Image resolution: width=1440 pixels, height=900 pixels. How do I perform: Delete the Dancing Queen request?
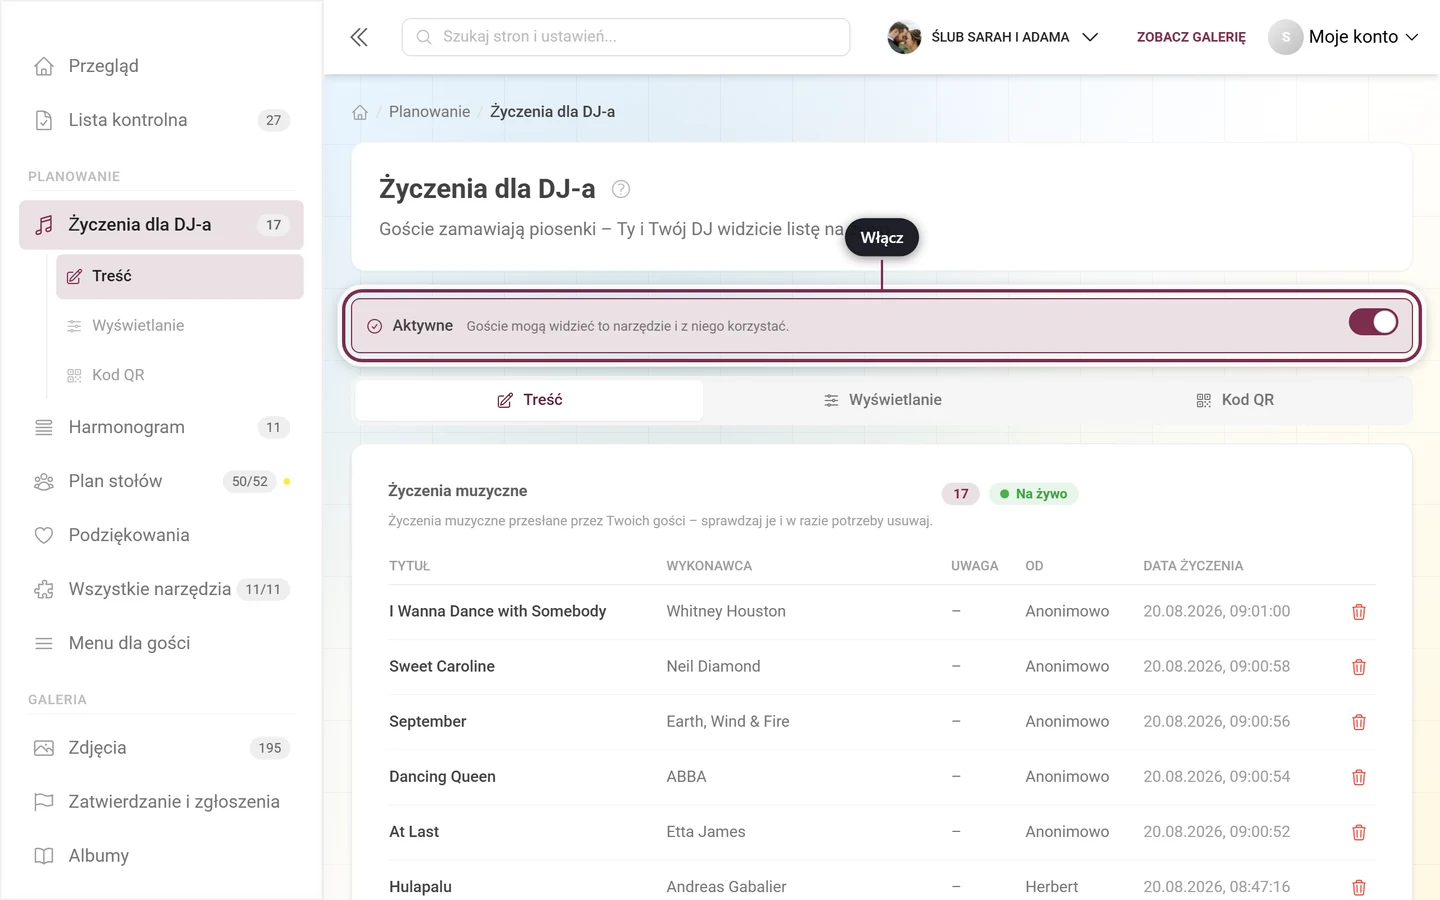1359,777
